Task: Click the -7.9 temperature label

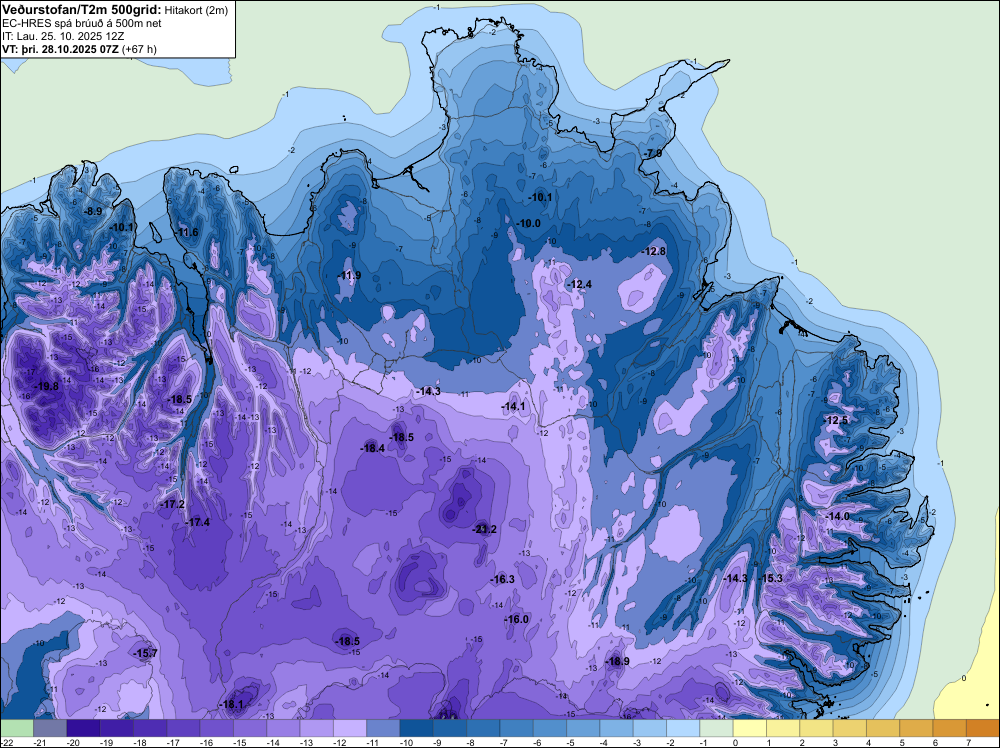Action: 652,154
